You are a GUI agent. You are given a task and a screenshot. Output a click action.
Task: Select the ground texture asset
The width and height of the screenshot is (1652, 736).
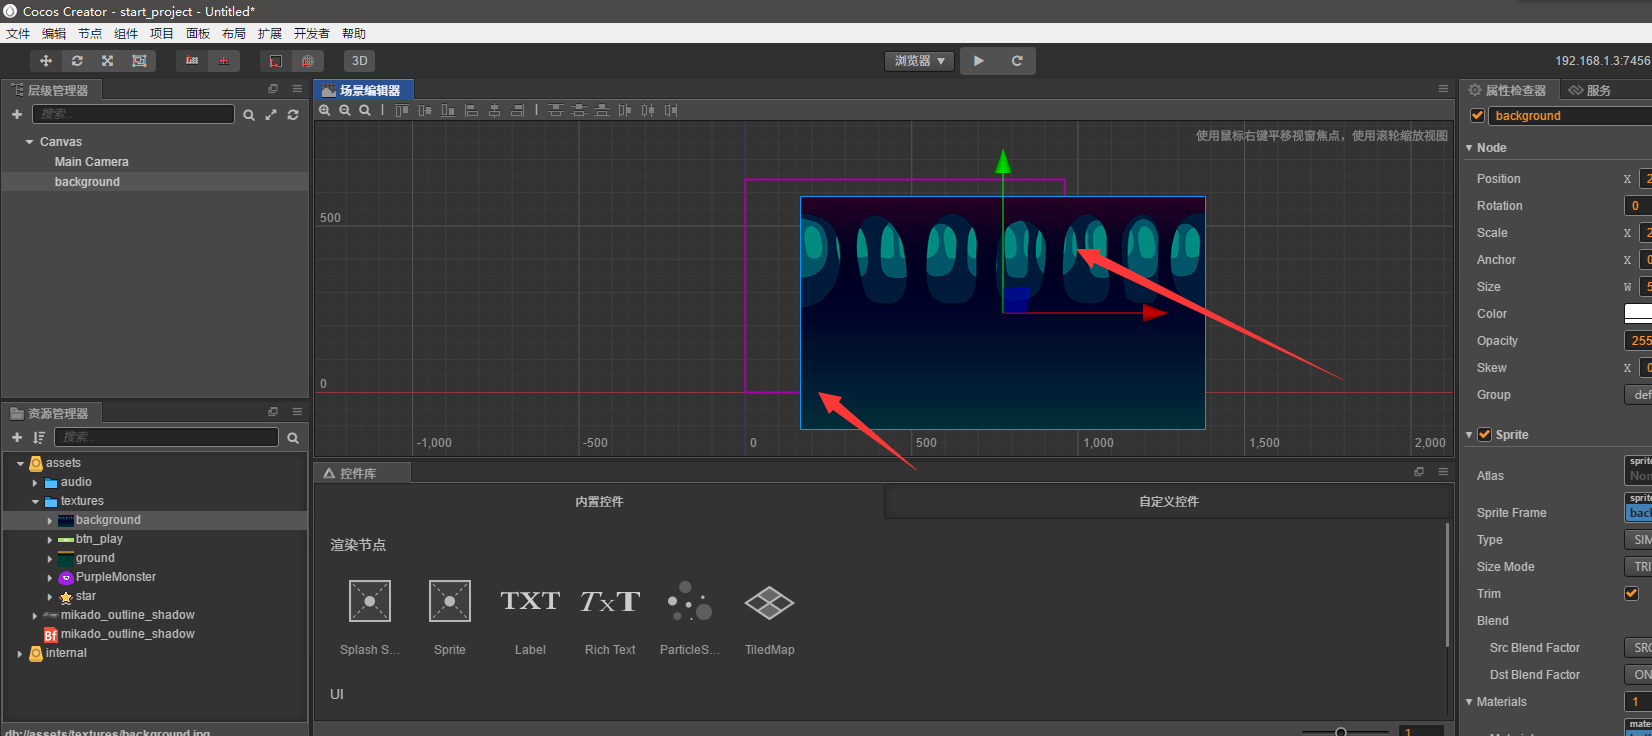95,558
